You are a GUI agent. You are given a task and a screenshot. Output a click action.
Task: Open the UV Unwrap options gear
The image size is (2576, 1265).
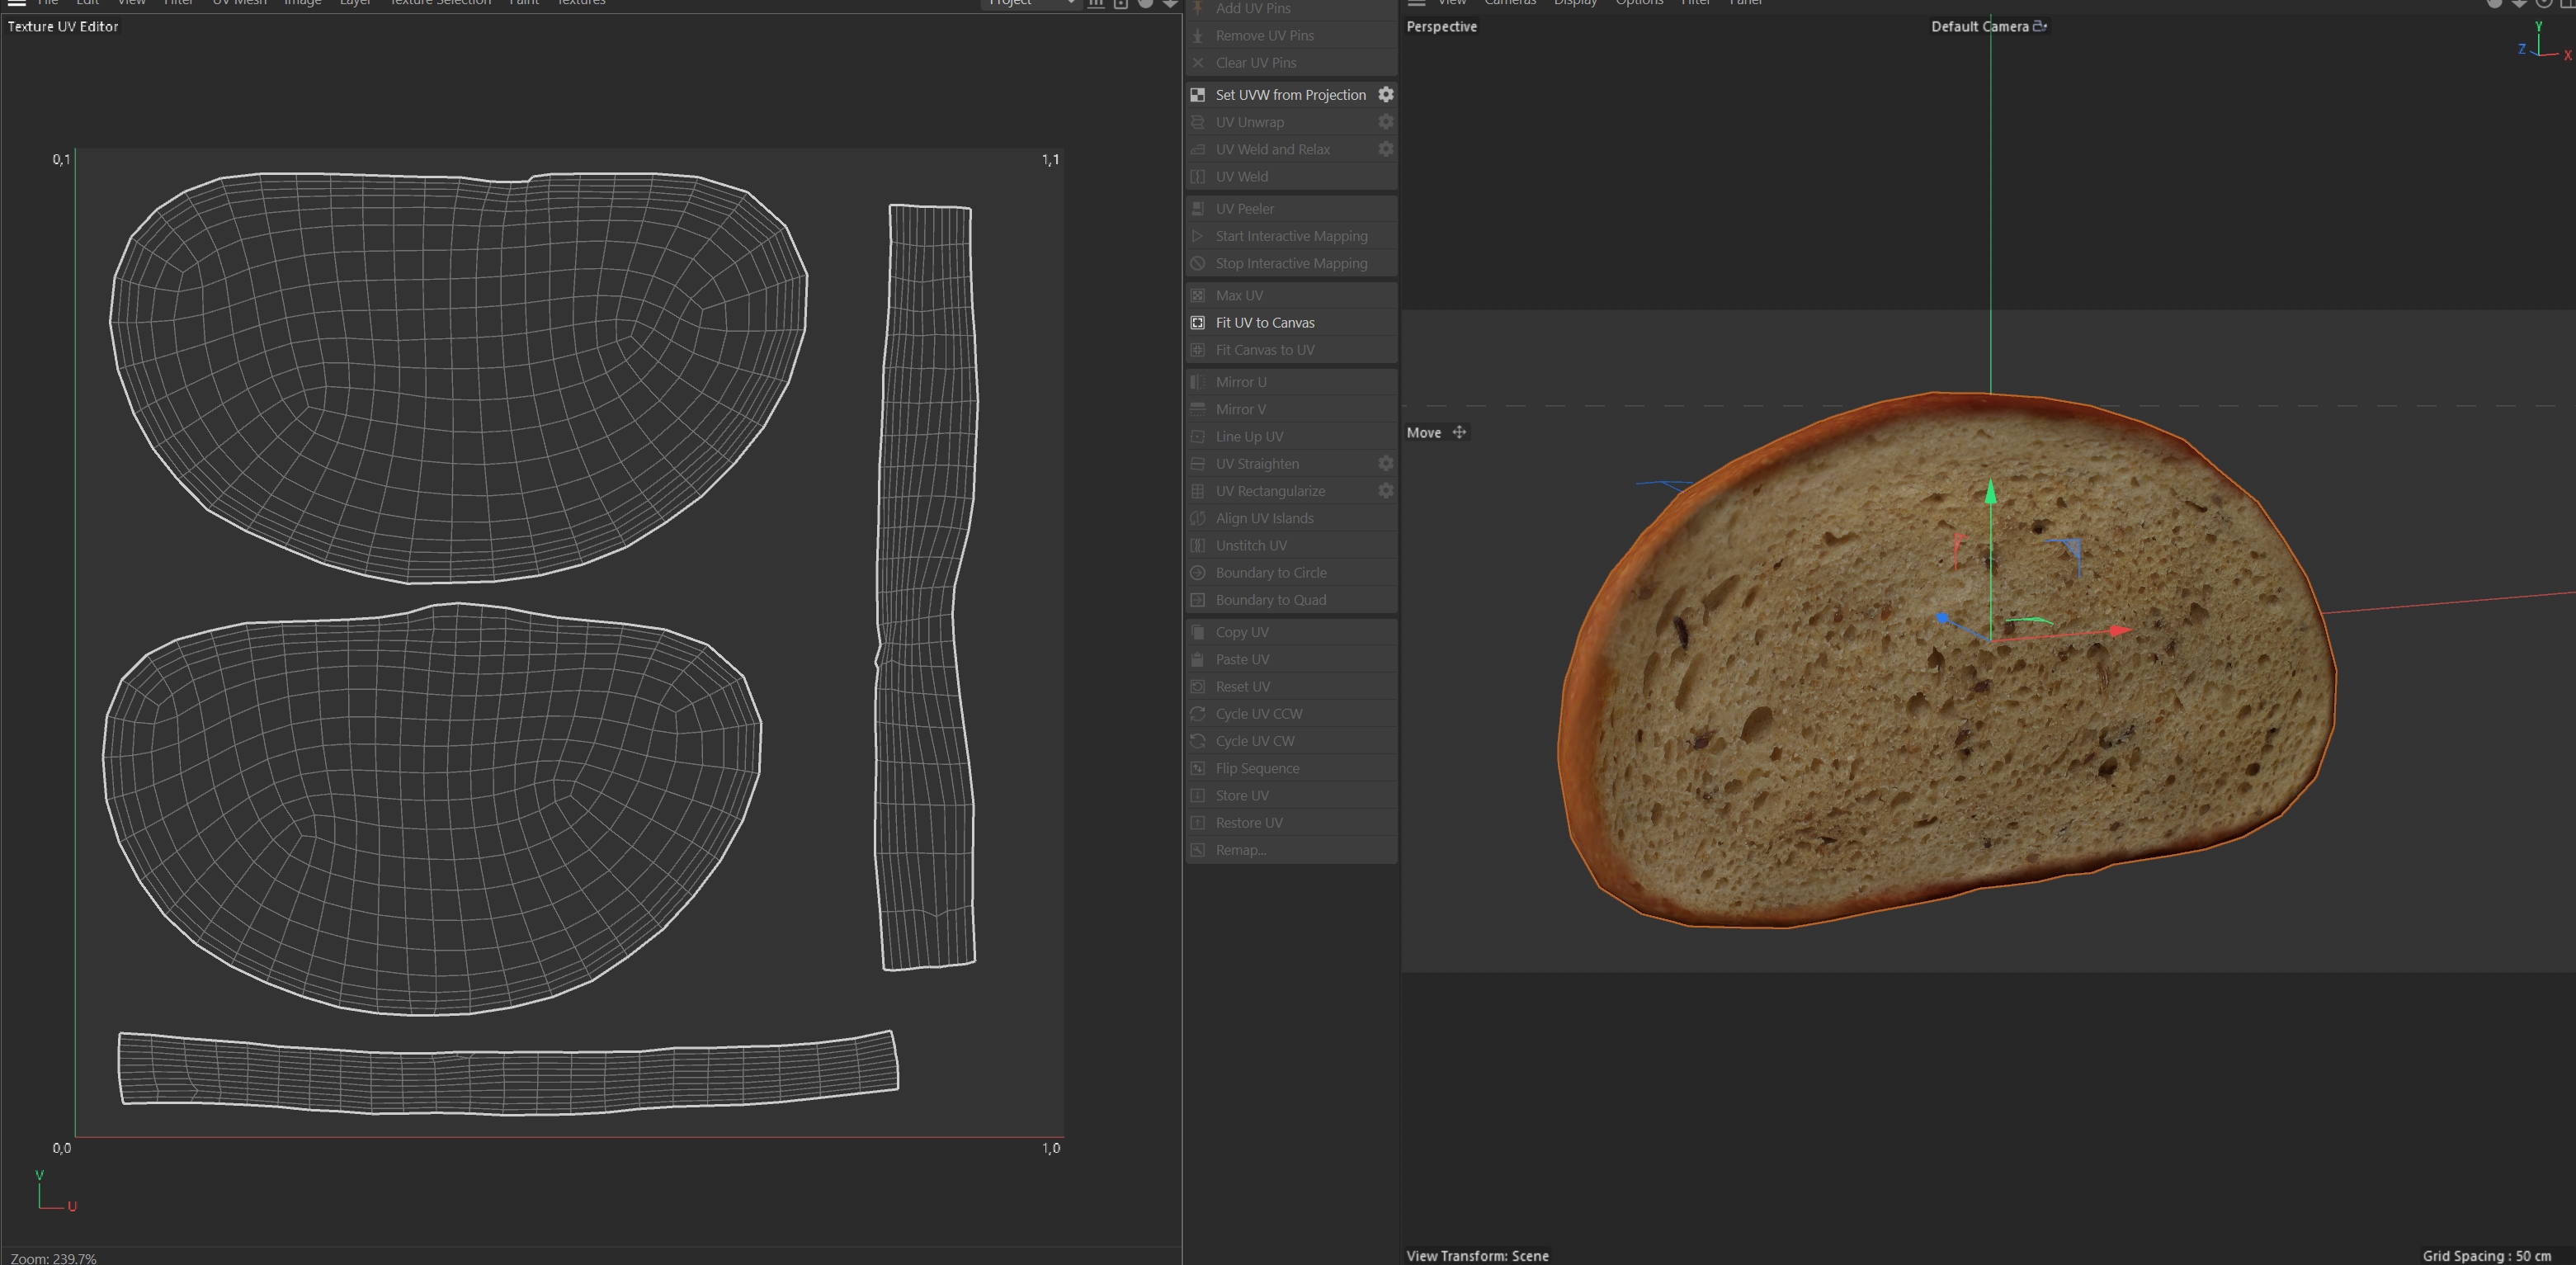click(1385, 122)
